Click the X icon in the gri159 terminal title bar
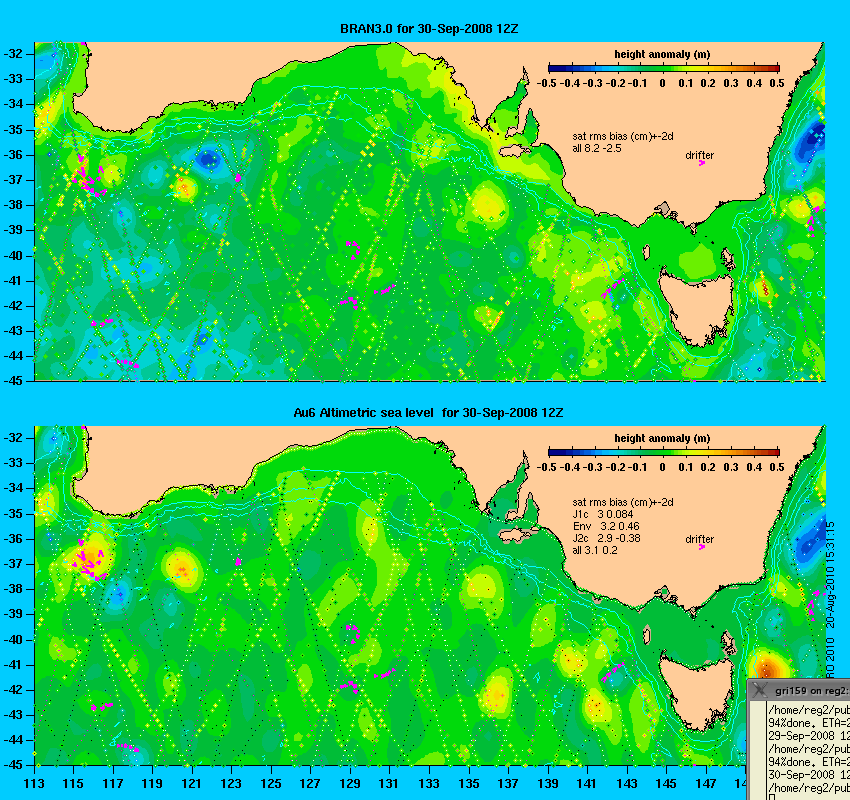This screenshot has width=850, height=800. pyautogui.click(x=761, y=690)
